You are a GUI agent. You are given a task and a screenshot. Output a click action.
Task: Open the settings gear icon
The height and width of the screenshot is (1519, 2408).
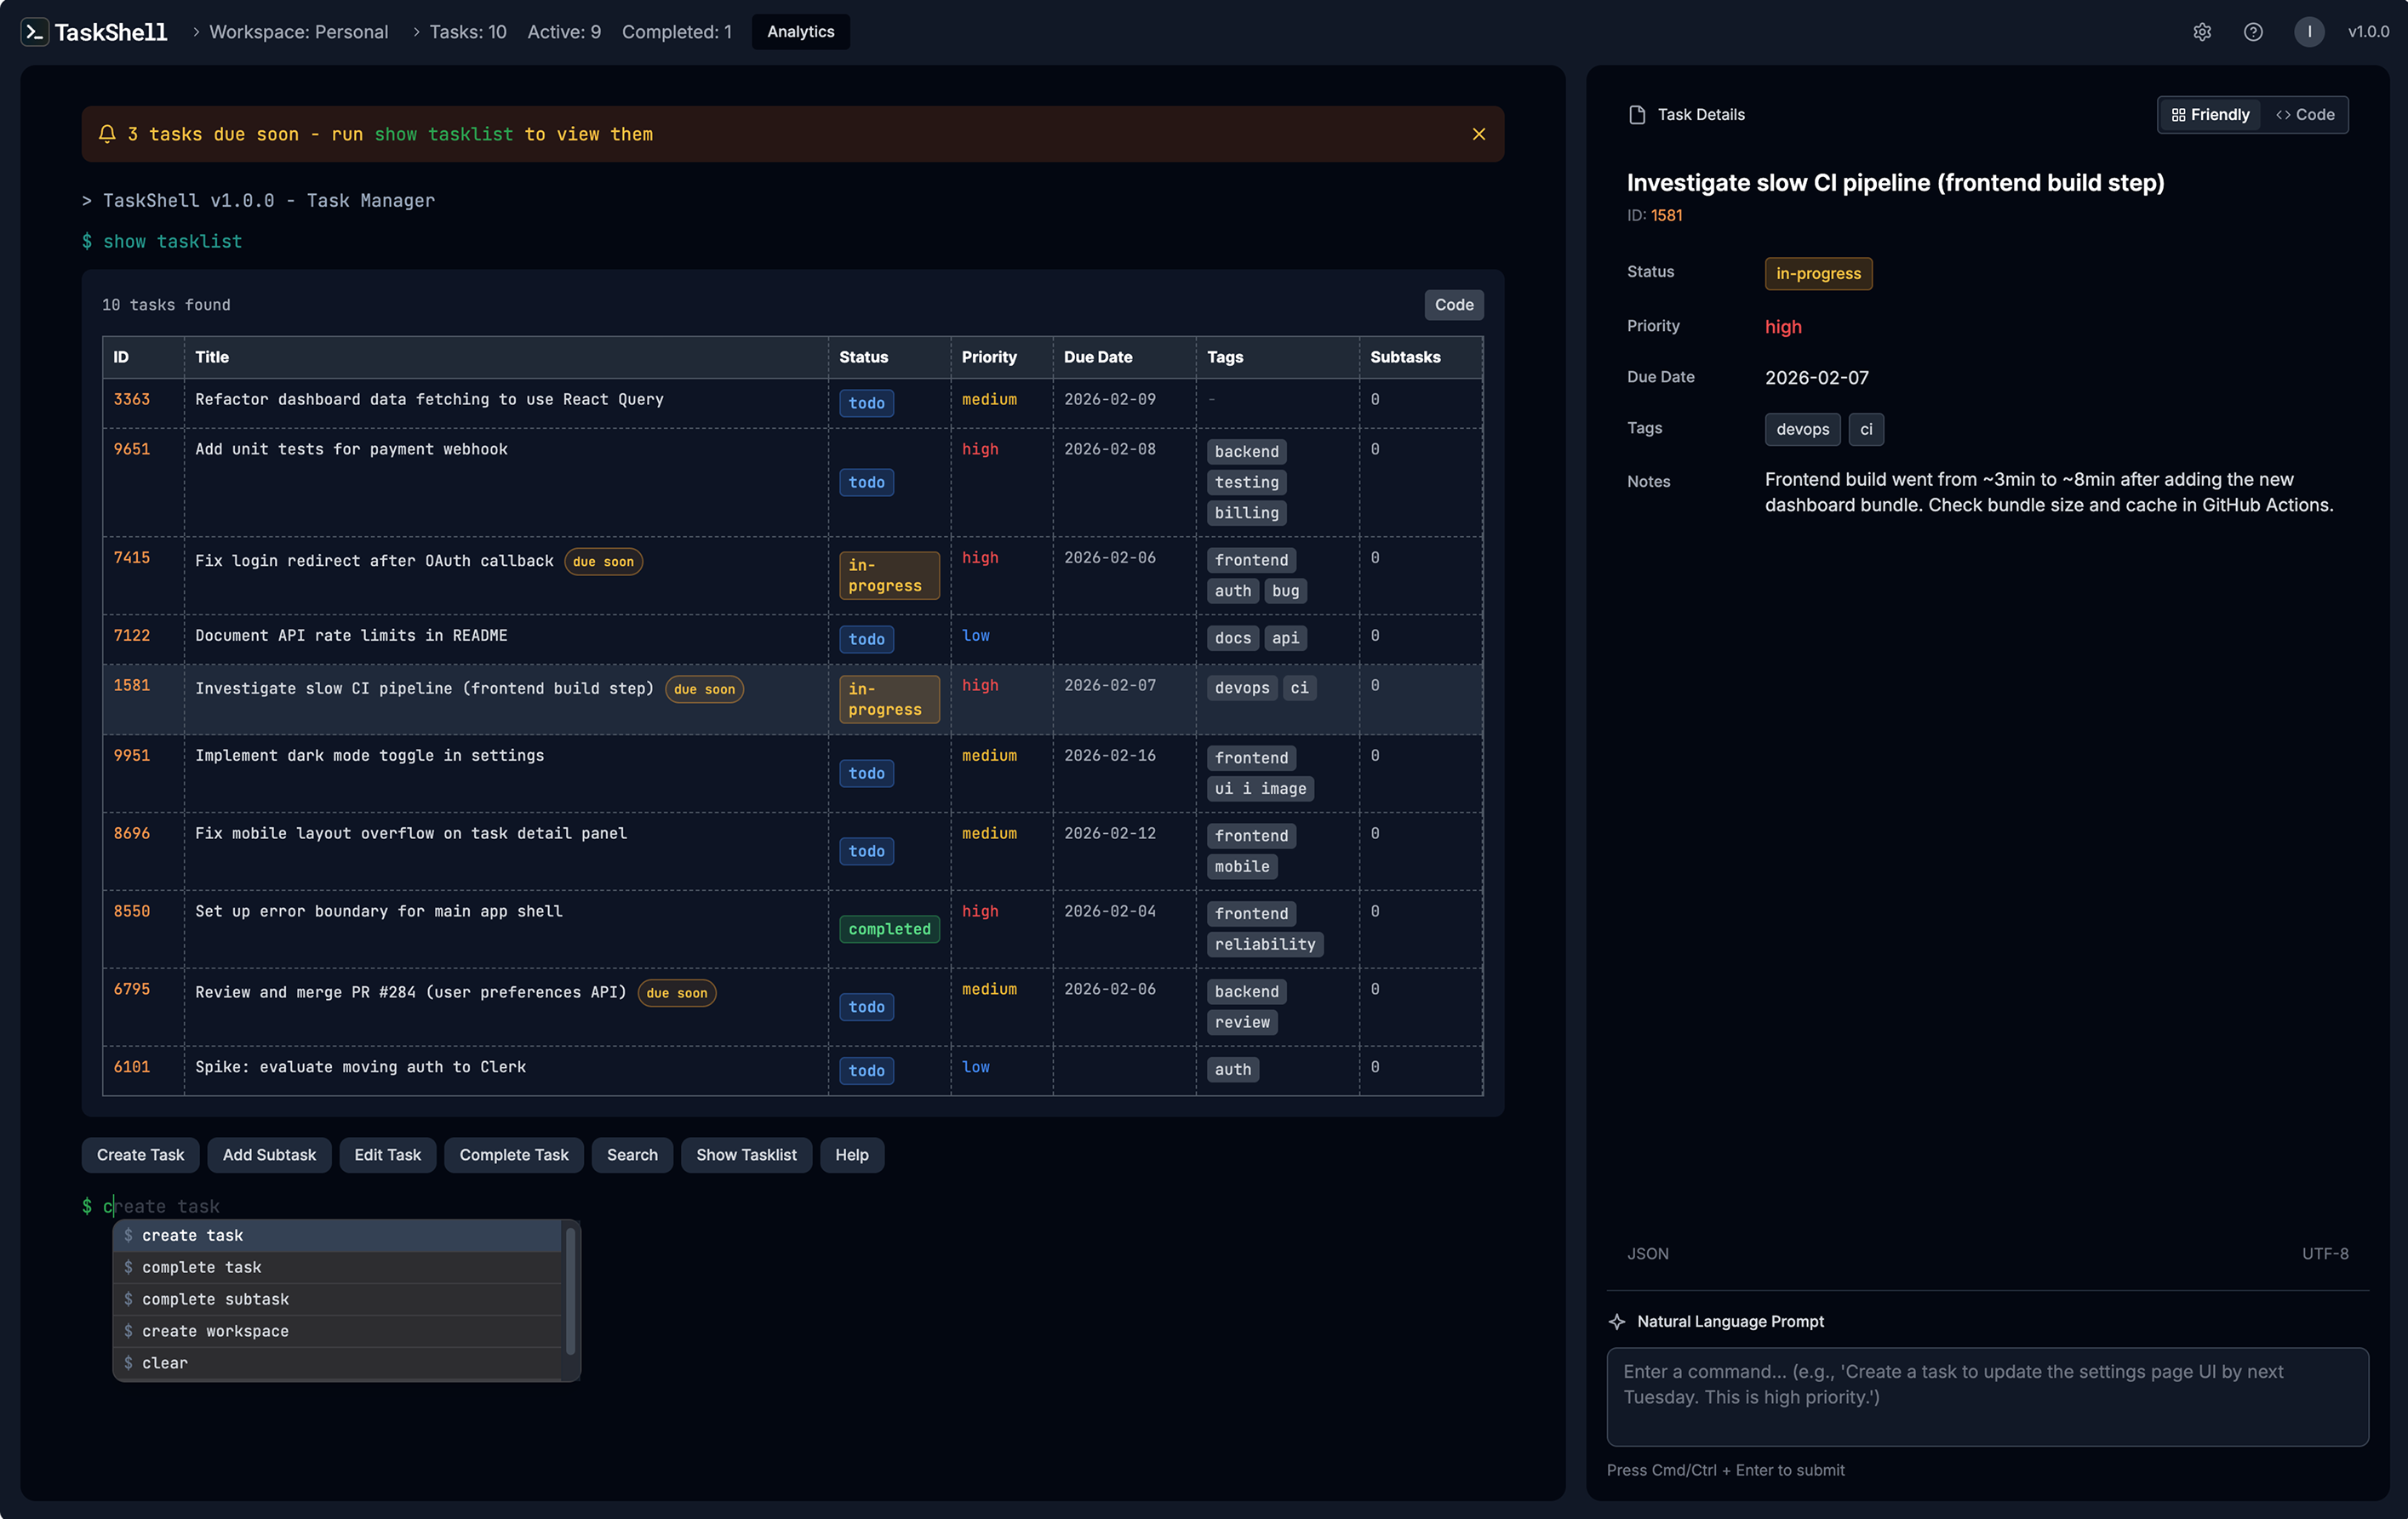[x=2202, y=31]
